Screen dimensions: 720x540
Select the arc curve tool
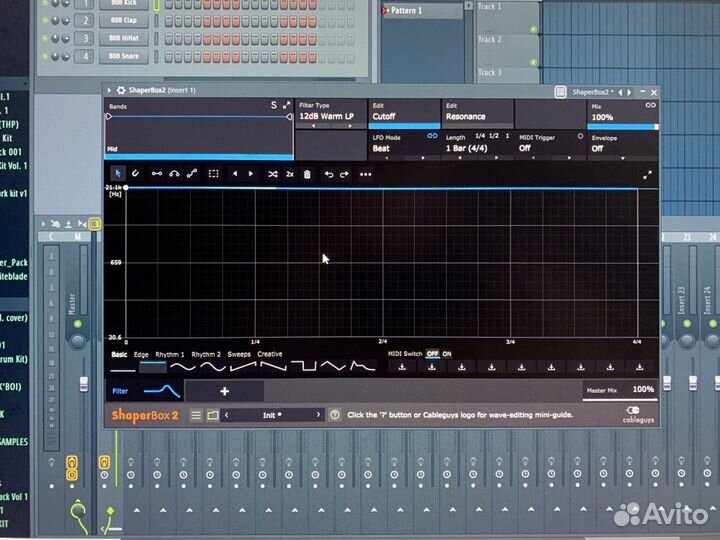tap(174, 174)
